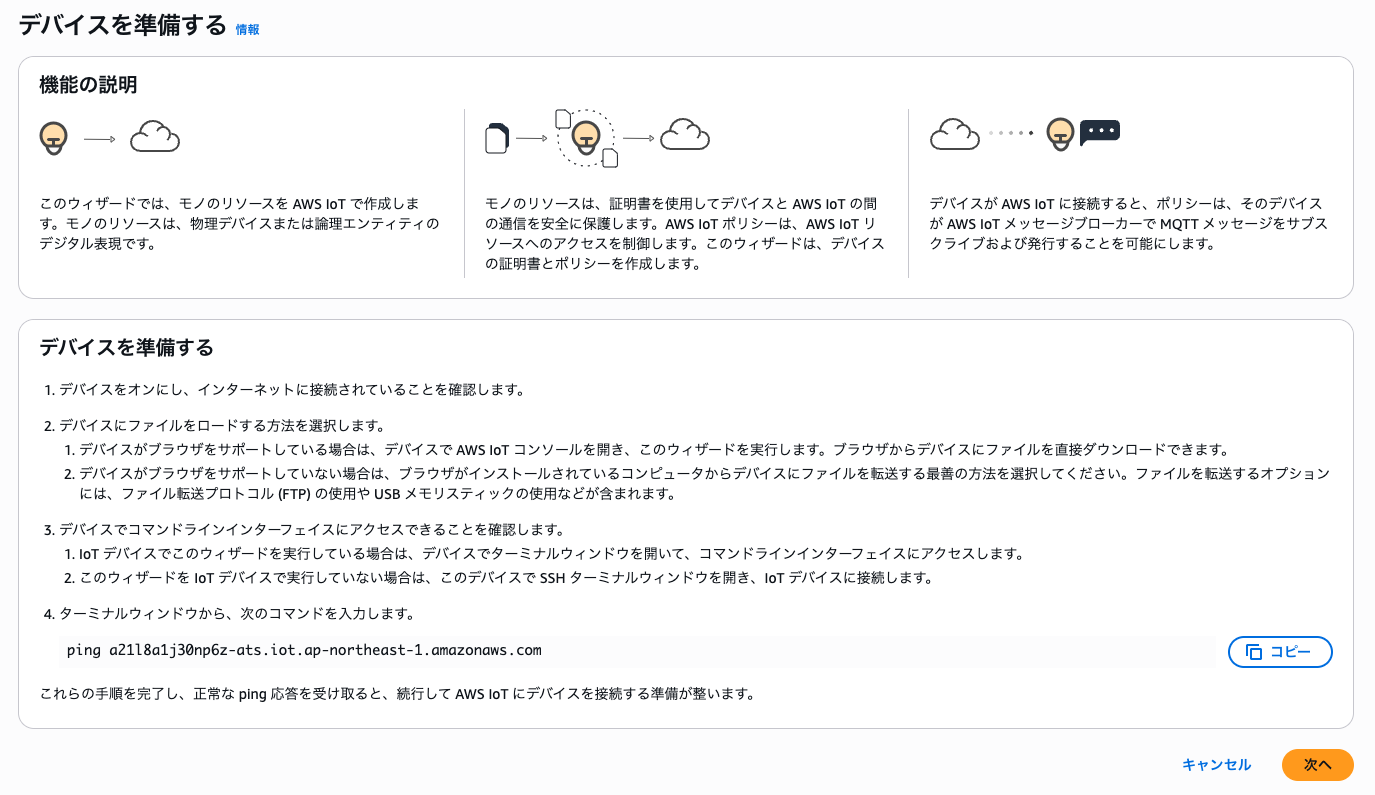Click sub-step mentioning FTP and USB メモリスティック
This screenshot has height=795, width=1375.
click(x=705, y=483)
